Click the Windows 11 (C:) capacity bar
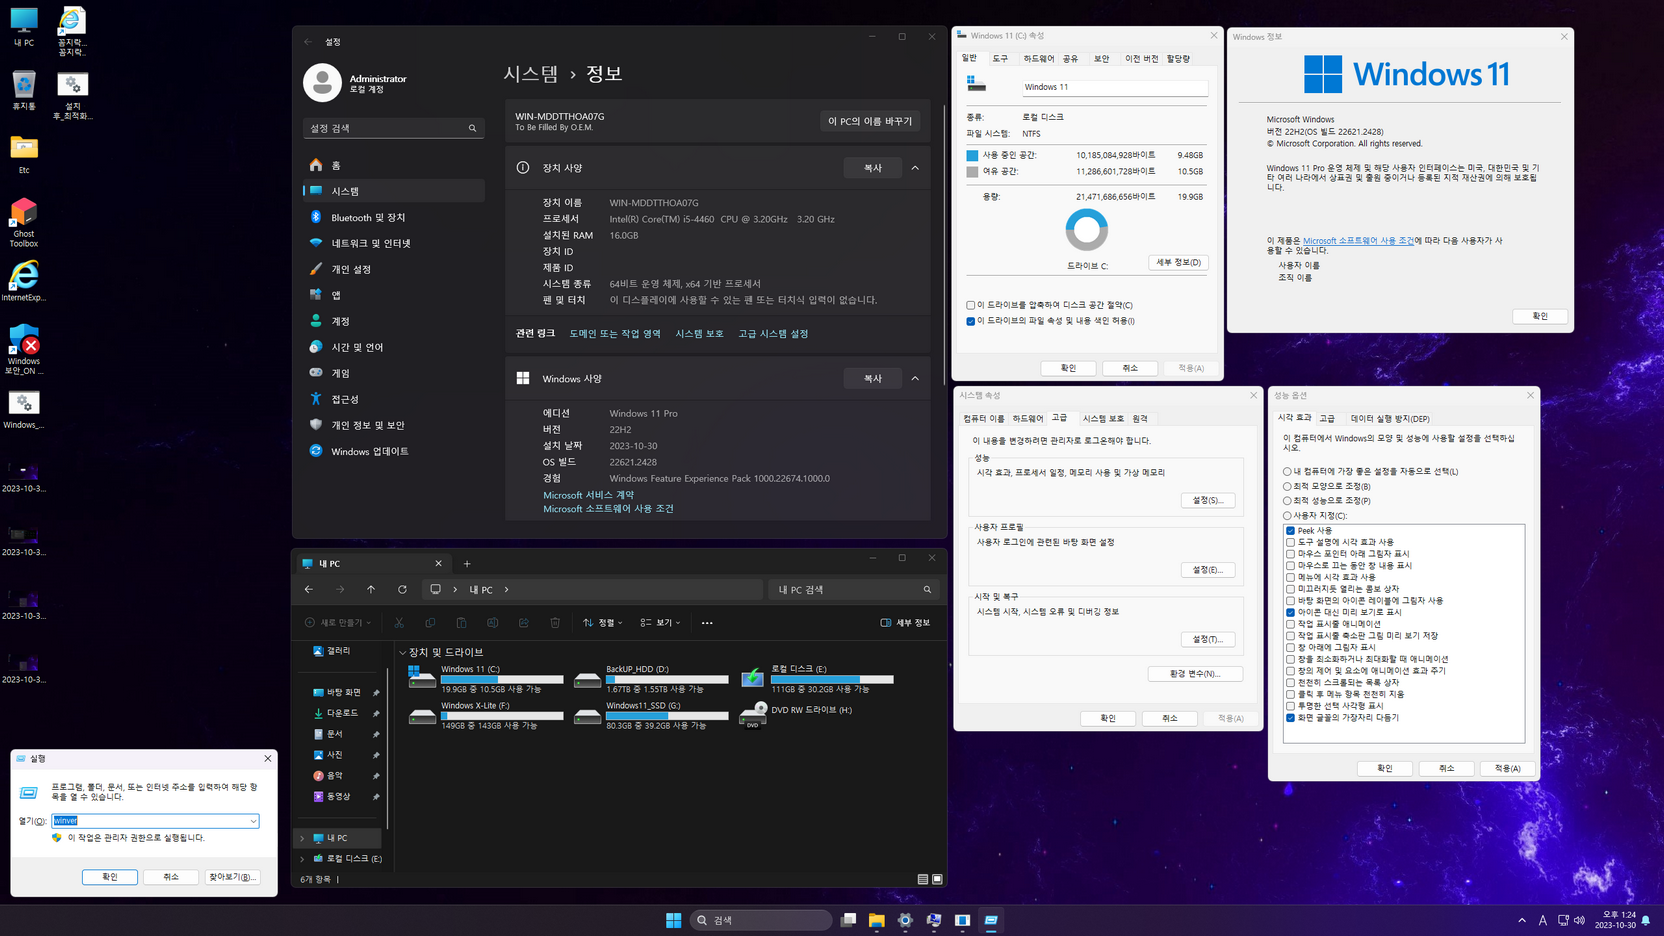 coord(502,680)
